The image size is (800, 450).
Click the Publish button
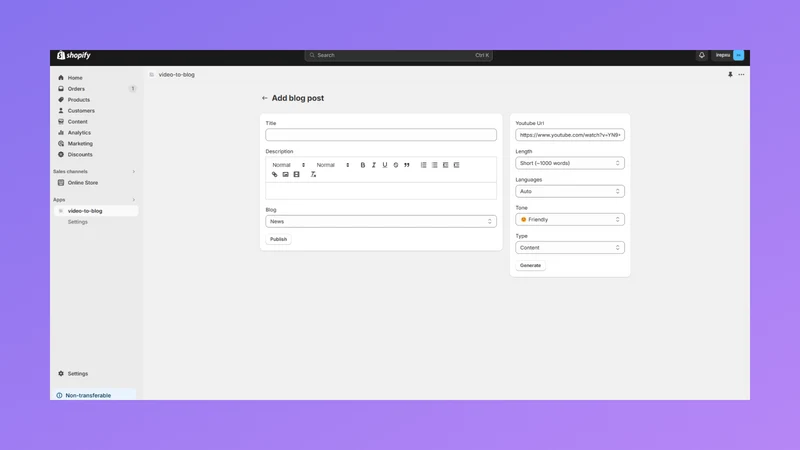[x=278, y=239]
